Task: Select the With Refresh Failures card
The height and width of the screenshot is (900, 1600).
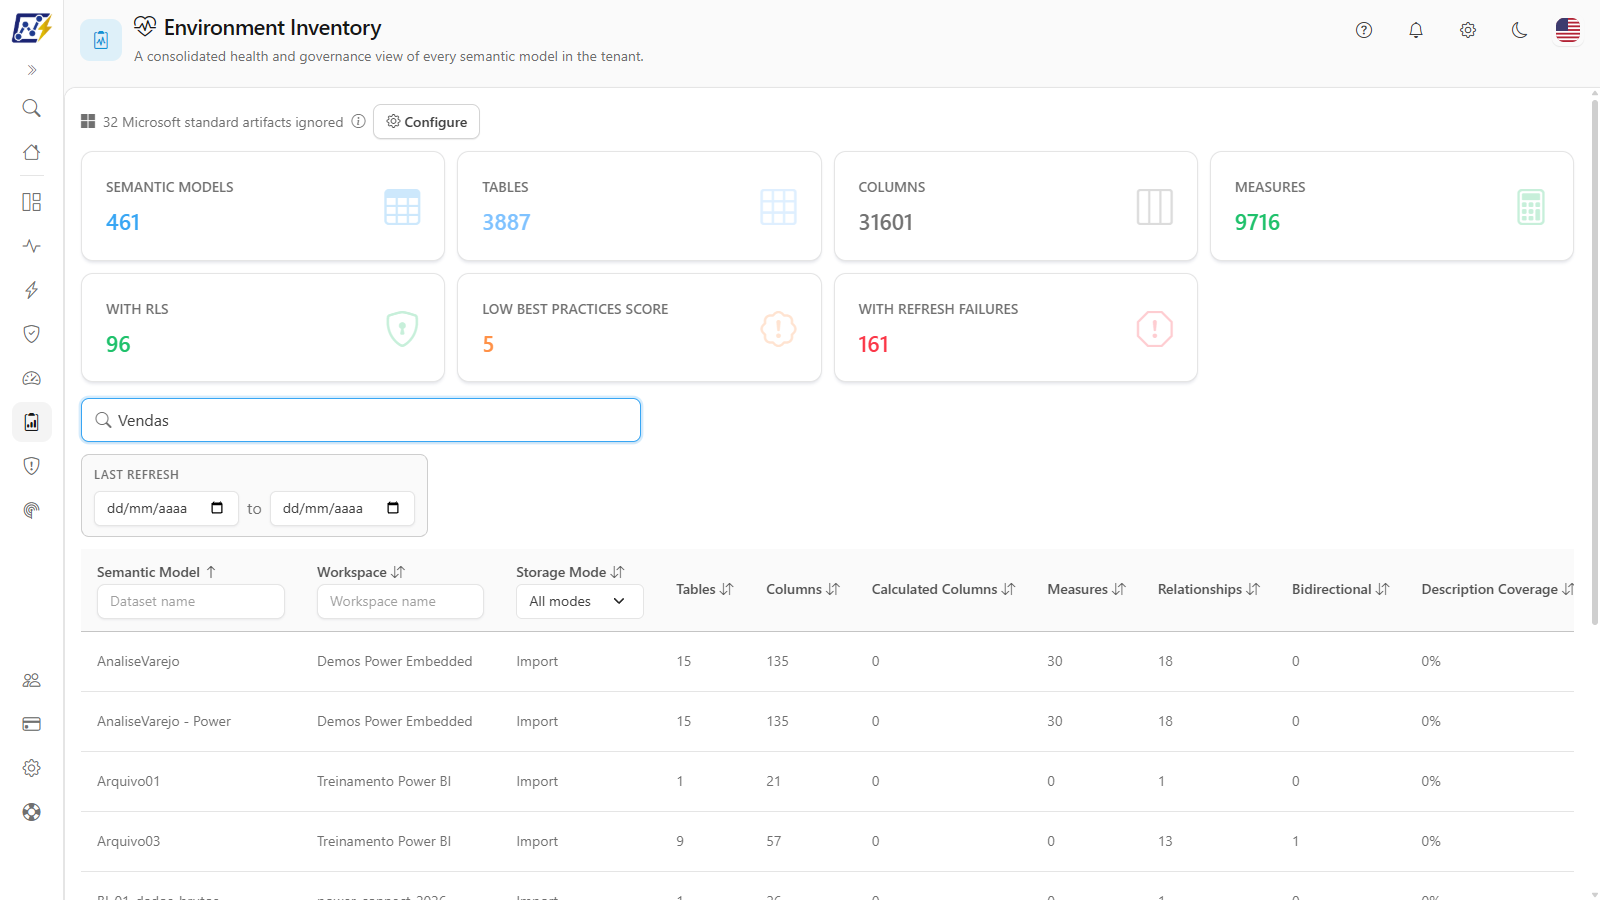Action: [x=1015, y=328]
